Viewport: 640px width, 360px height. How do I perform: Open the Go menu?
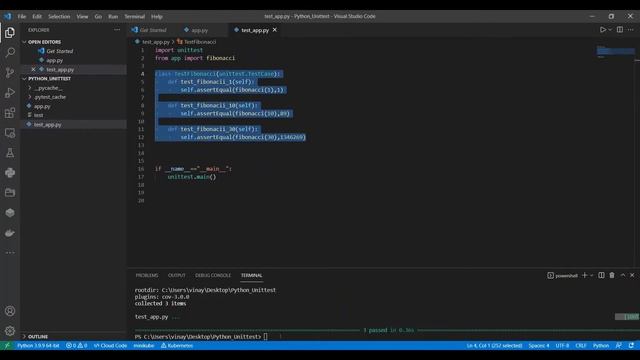click(x=98, y=16)
